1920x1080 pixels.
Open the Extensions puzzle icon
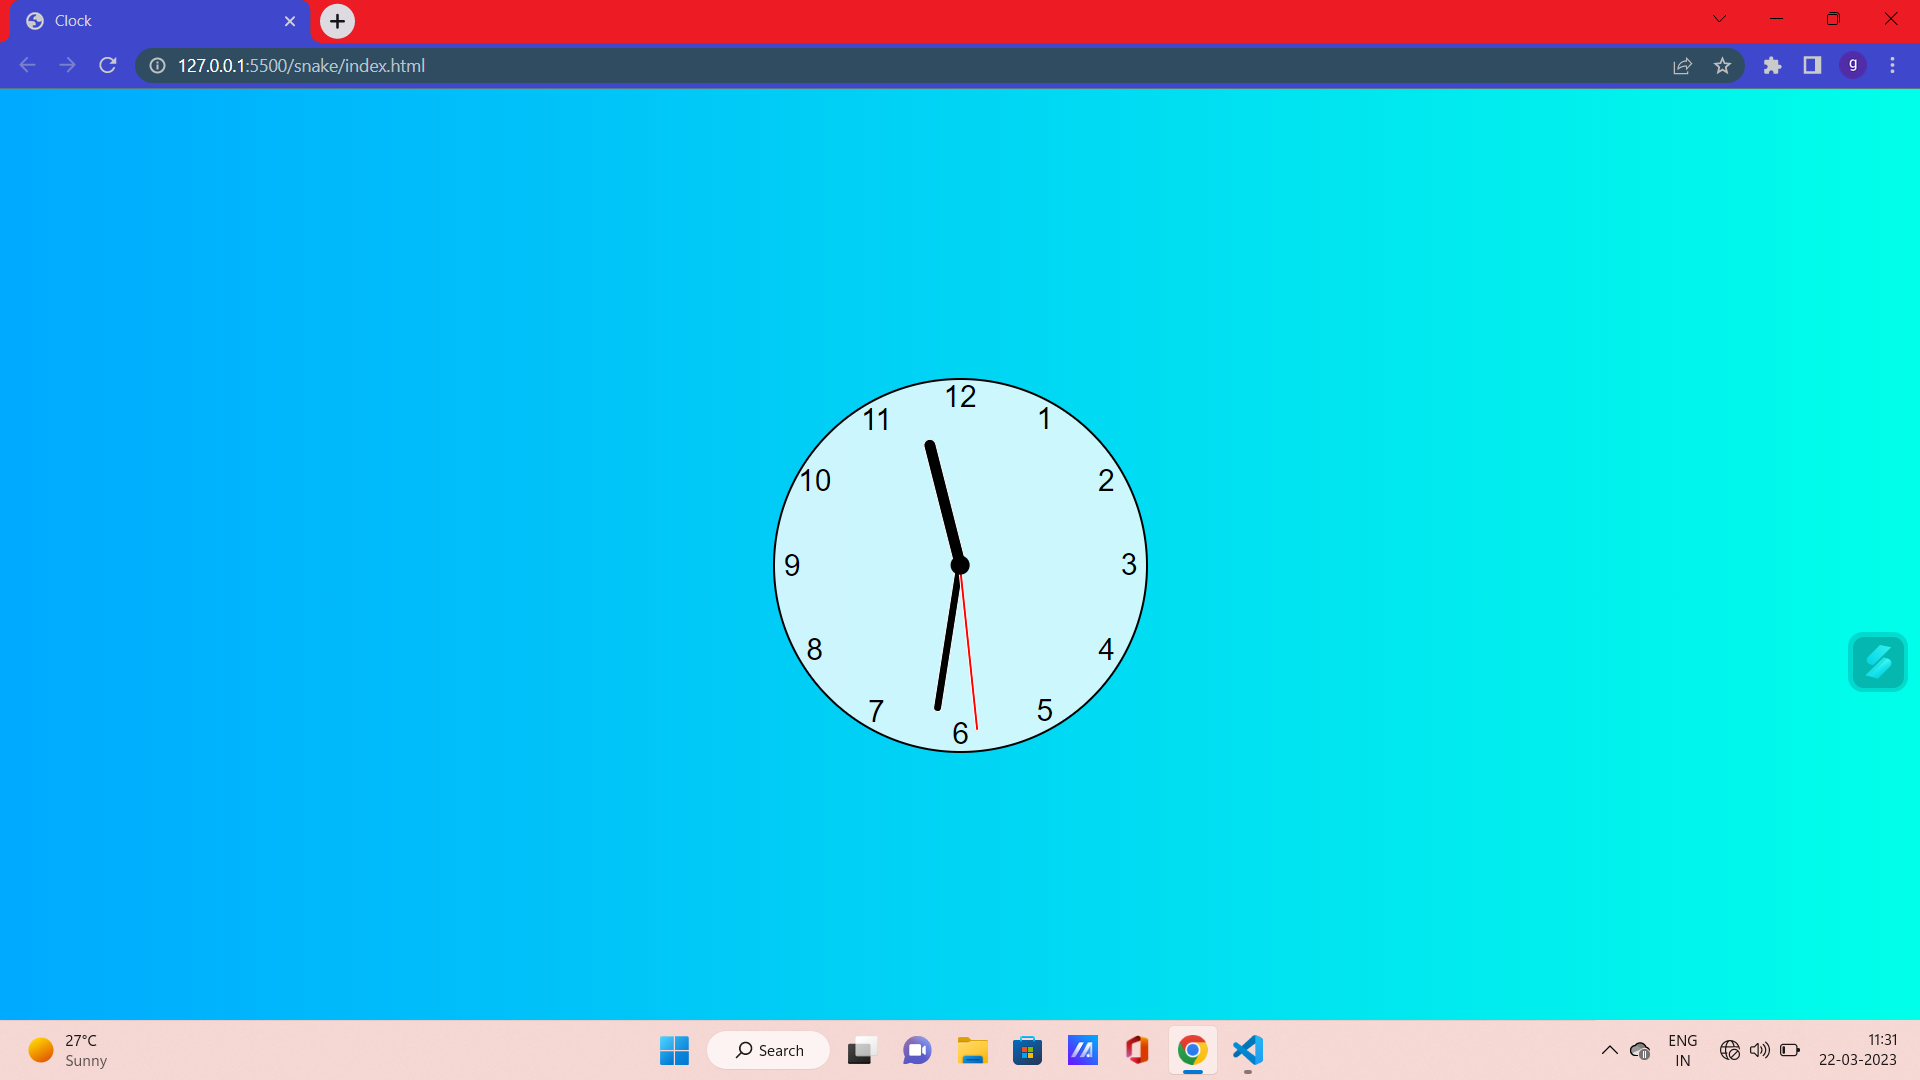click(1772, 65)
